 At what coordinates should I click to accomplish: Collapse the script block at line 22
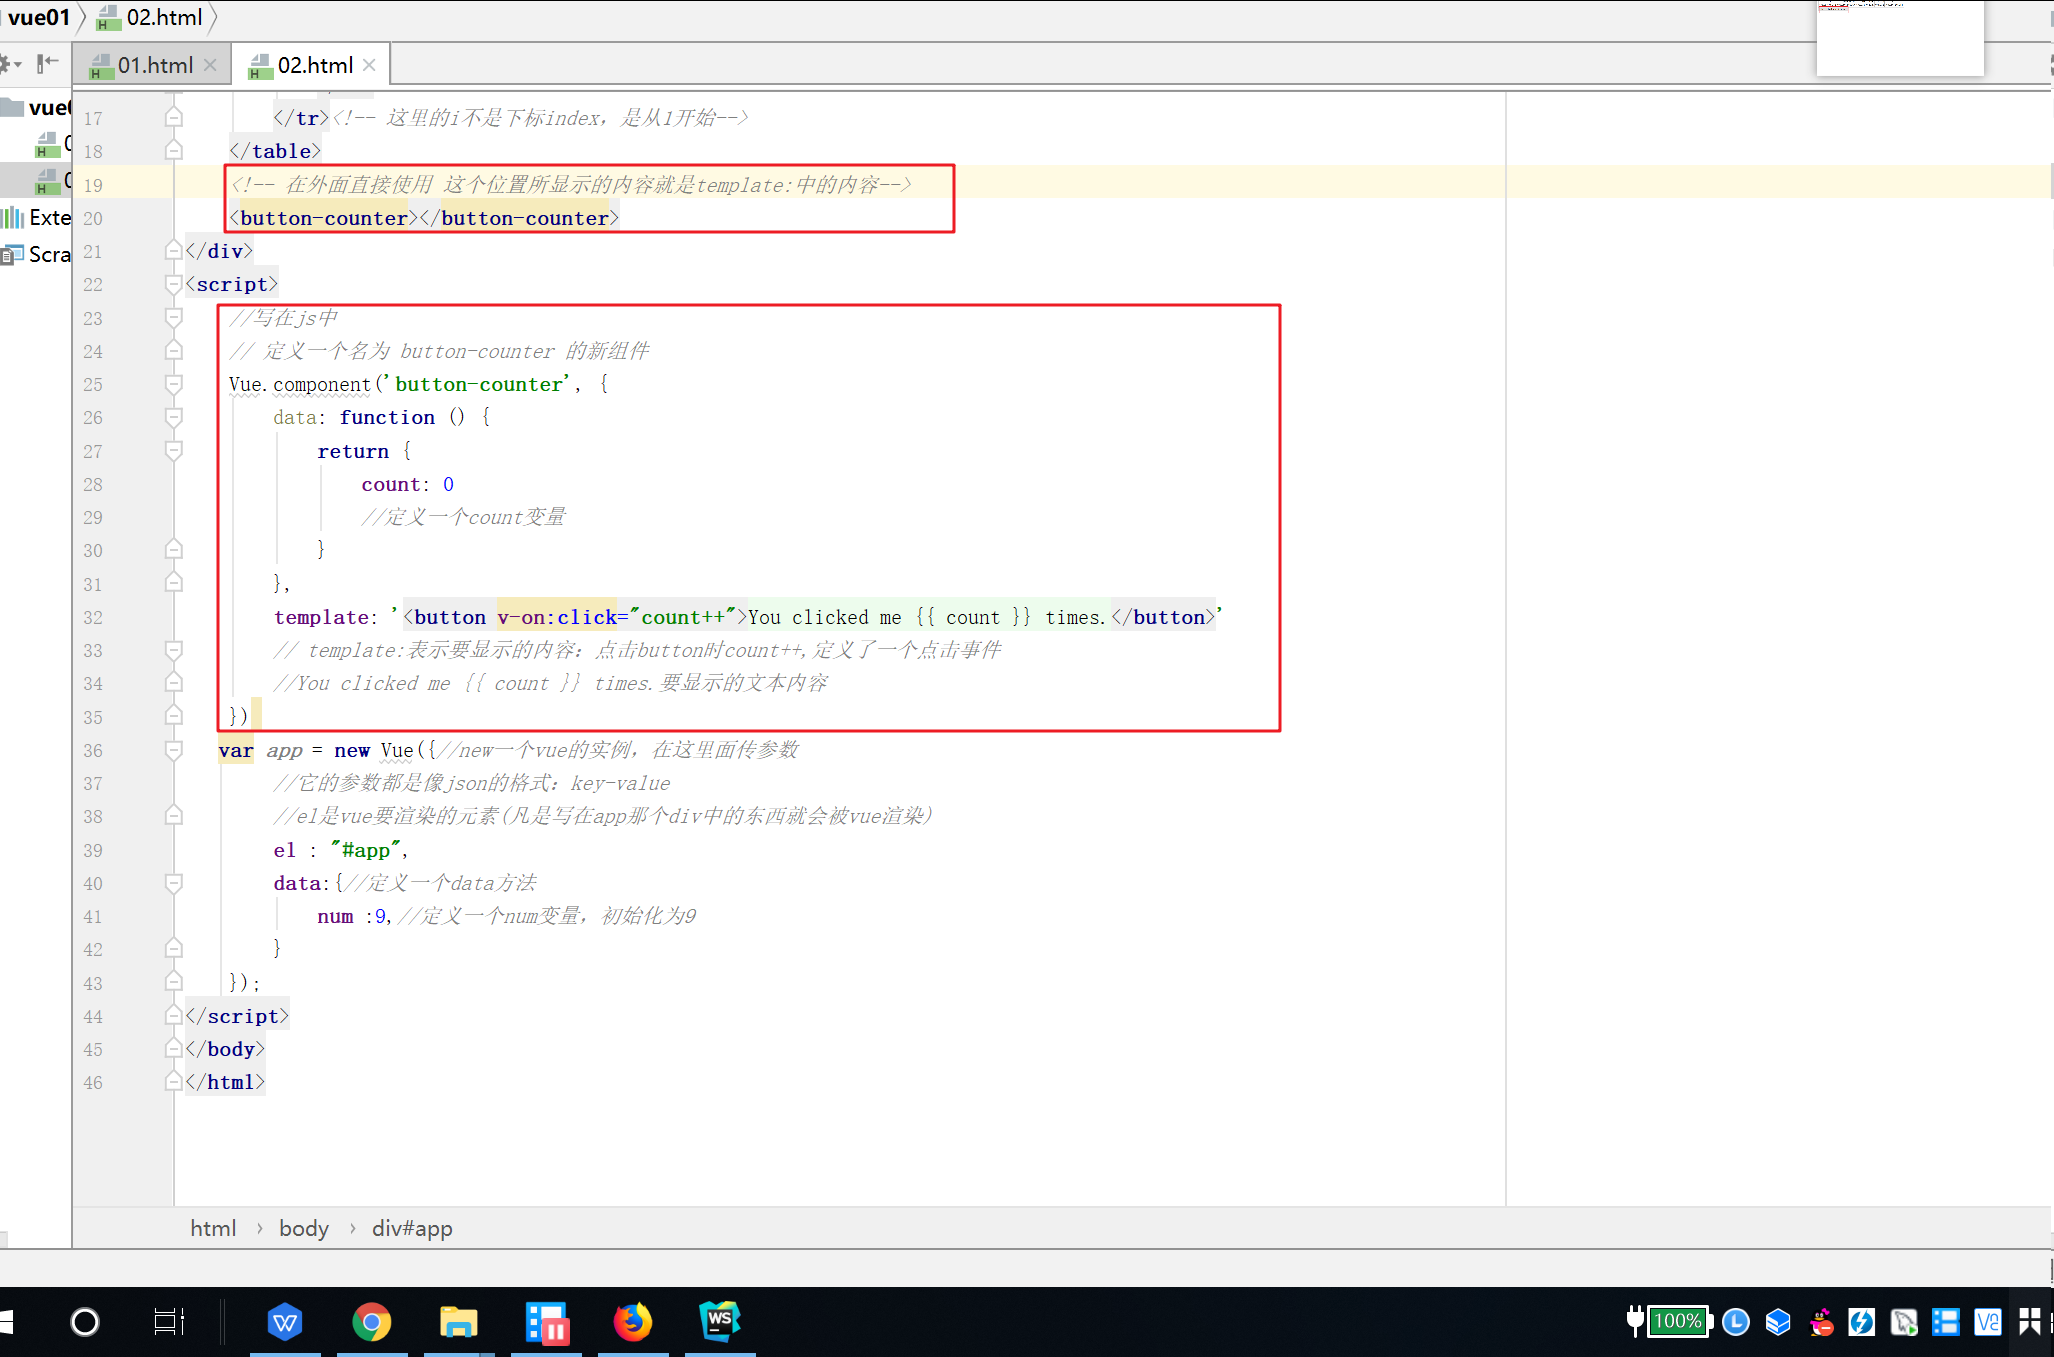click(x=174, y=284)
